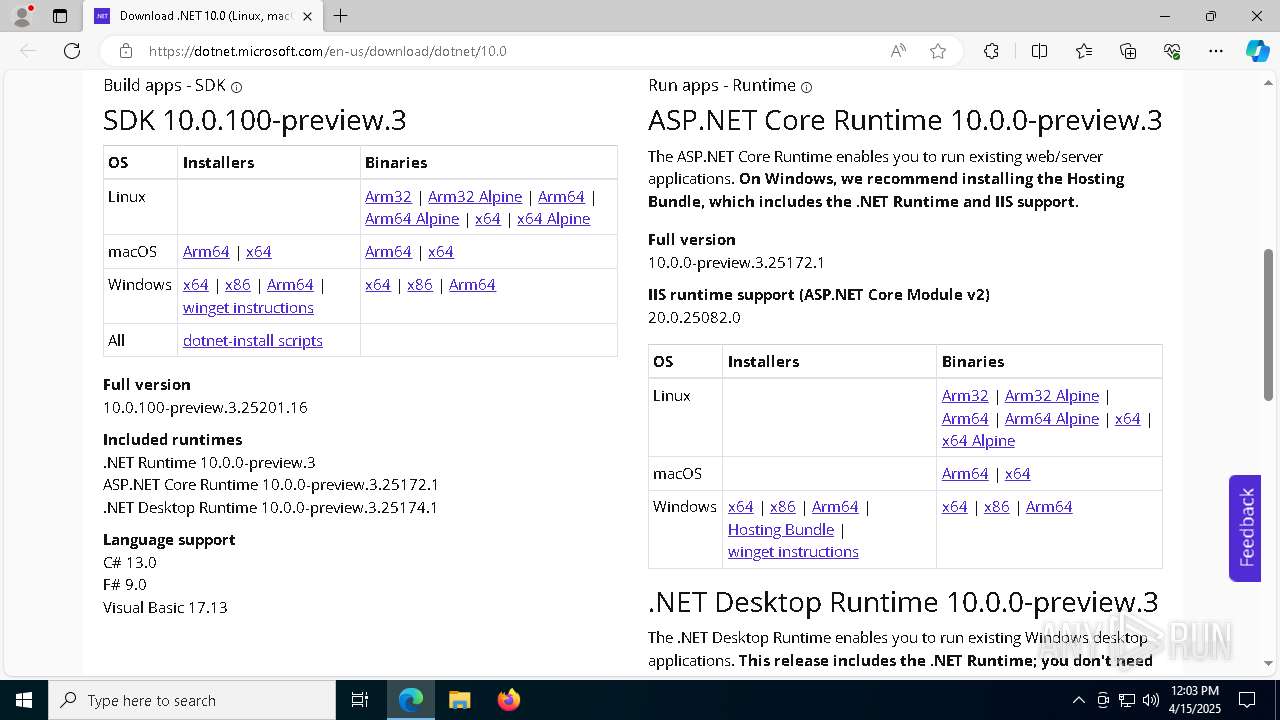This screenshot has width=1280, height=720.
Task: Select IIS runtime version 20.0.25082.0 text
Action: click(x=694, y=317)
